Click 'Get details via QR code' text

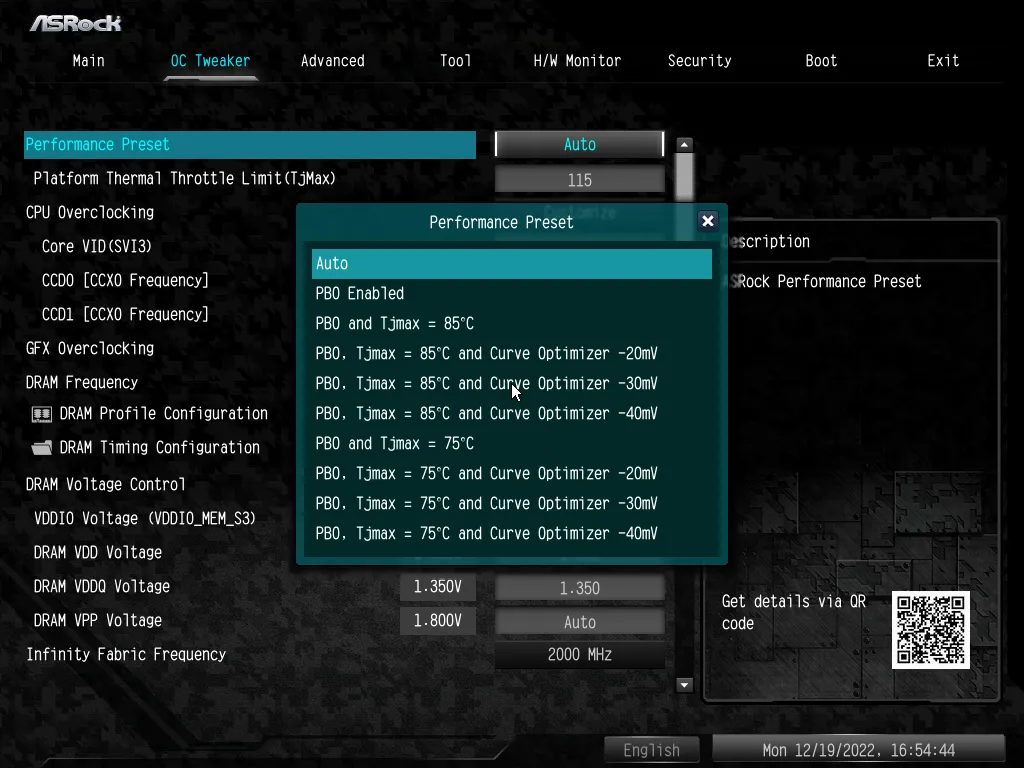point(793,613)
